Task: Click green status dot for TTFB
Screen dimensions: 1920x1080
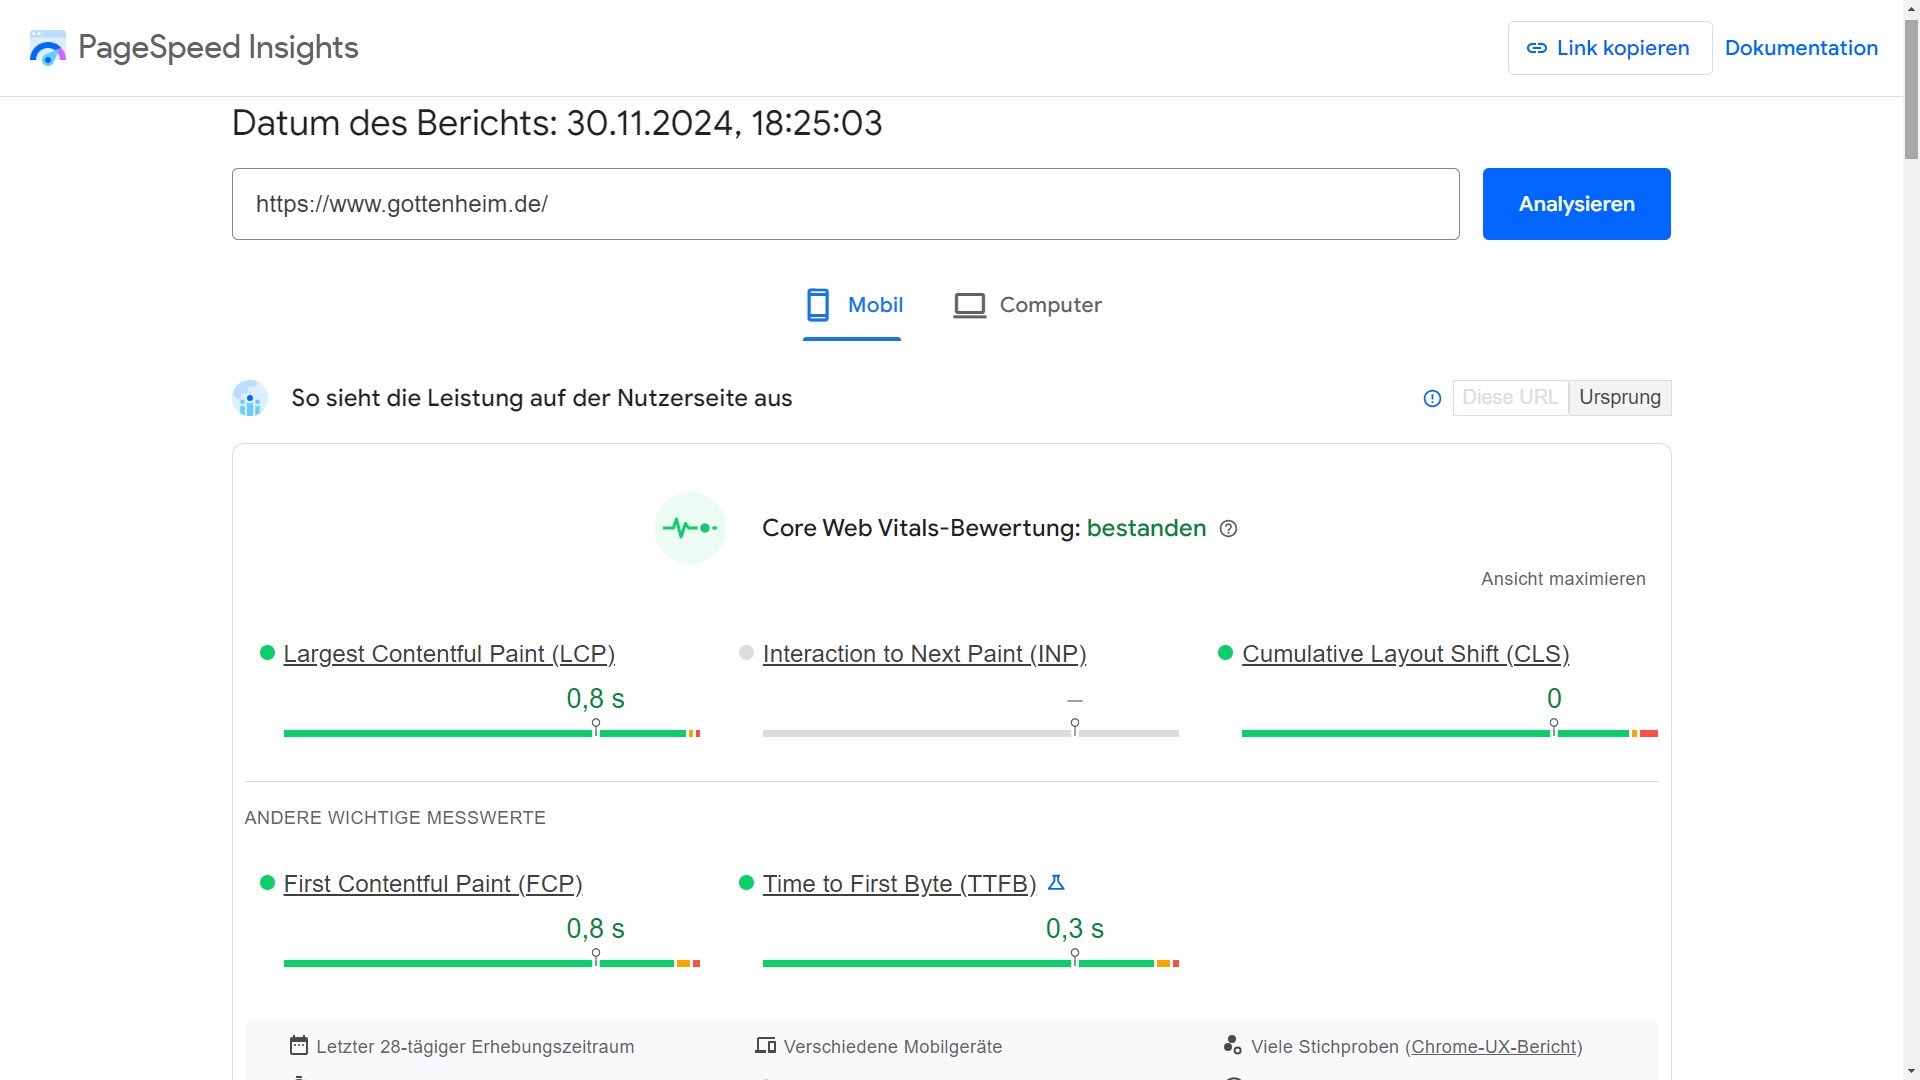Action: click(746, 883)
